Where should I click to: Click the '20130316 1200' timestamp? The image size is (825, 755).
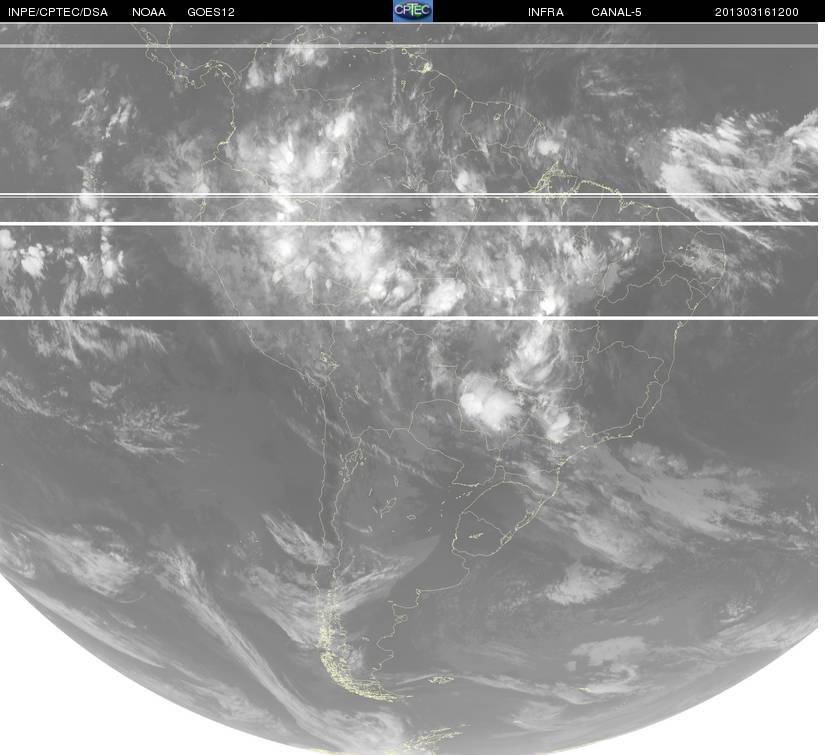click(x=757, y=12)
